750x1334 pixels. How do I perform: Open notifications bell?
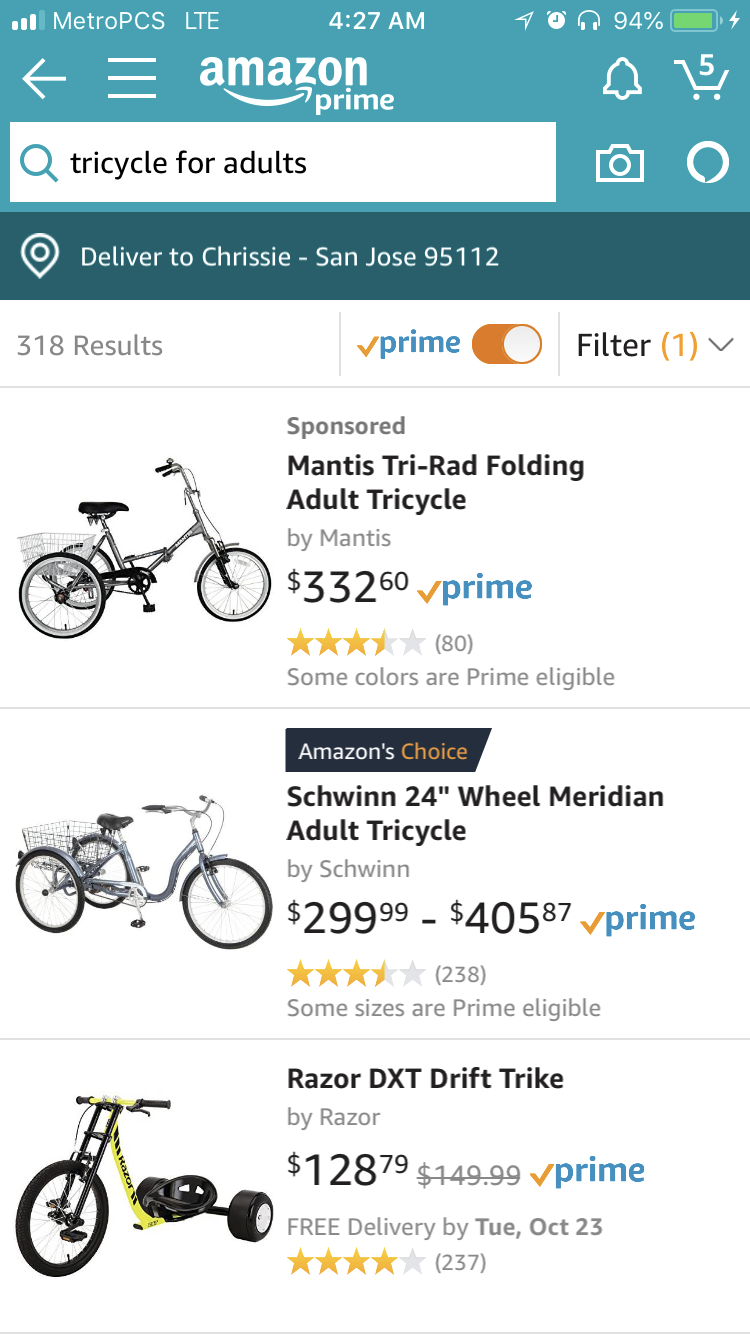[621, 78]
